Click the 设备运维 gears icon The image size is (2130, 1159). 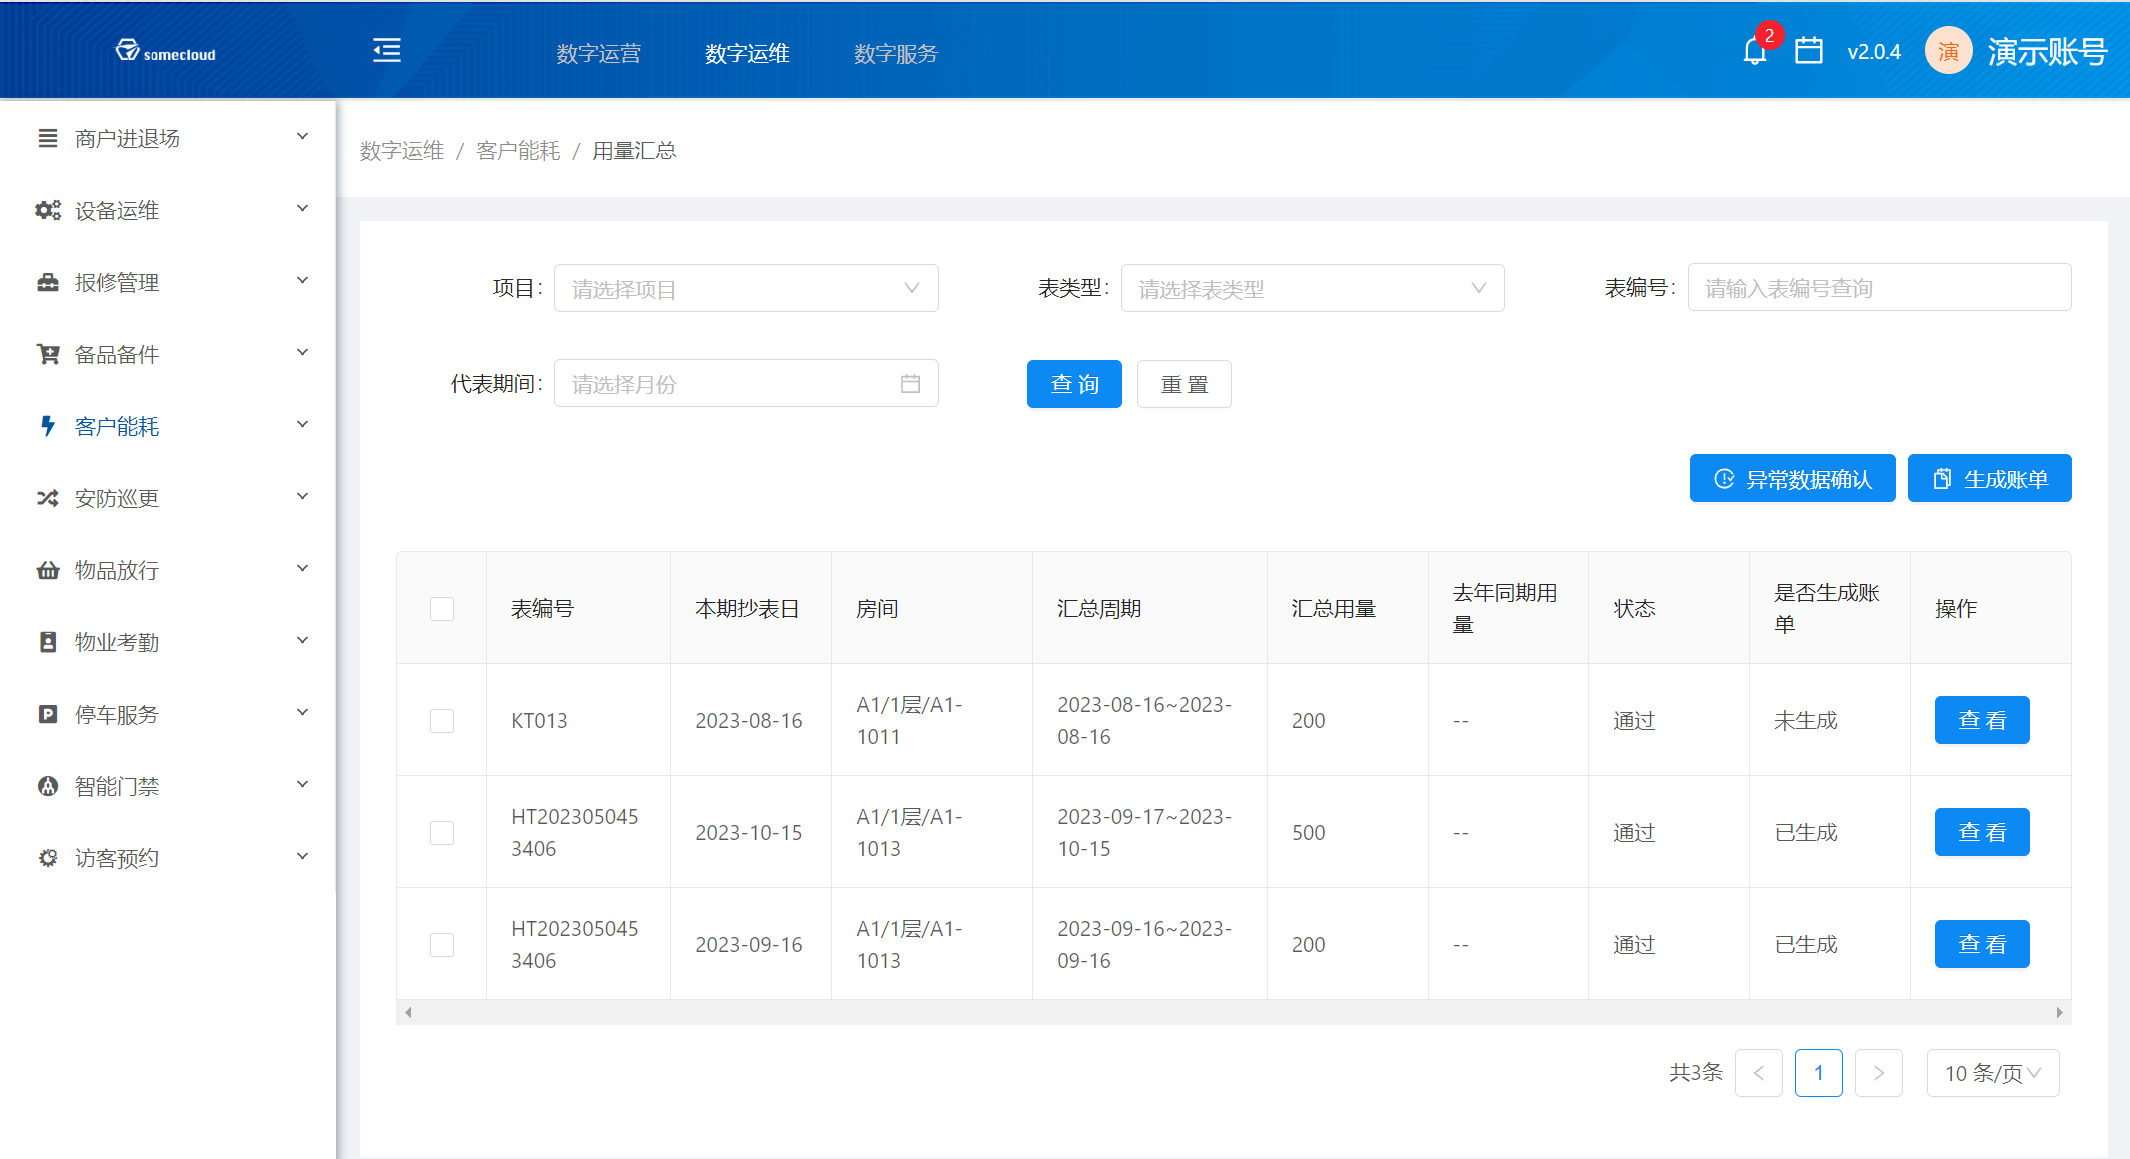(x=47, y=210)
